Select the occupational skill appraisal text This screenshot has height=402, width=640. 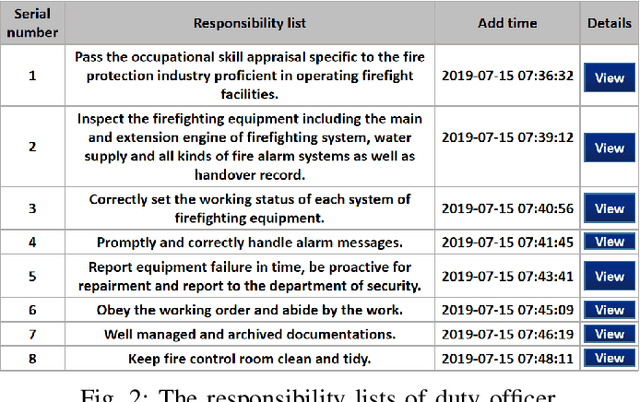[250, 75]
